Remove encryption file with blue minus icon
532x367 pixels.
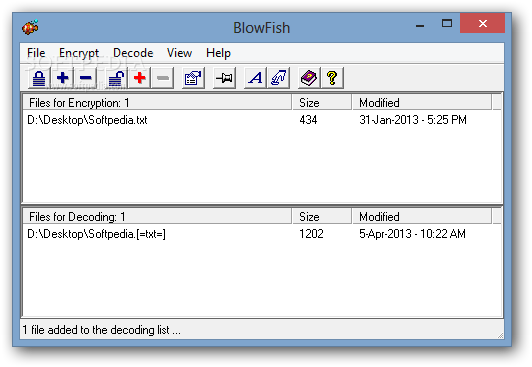point(86,78)
